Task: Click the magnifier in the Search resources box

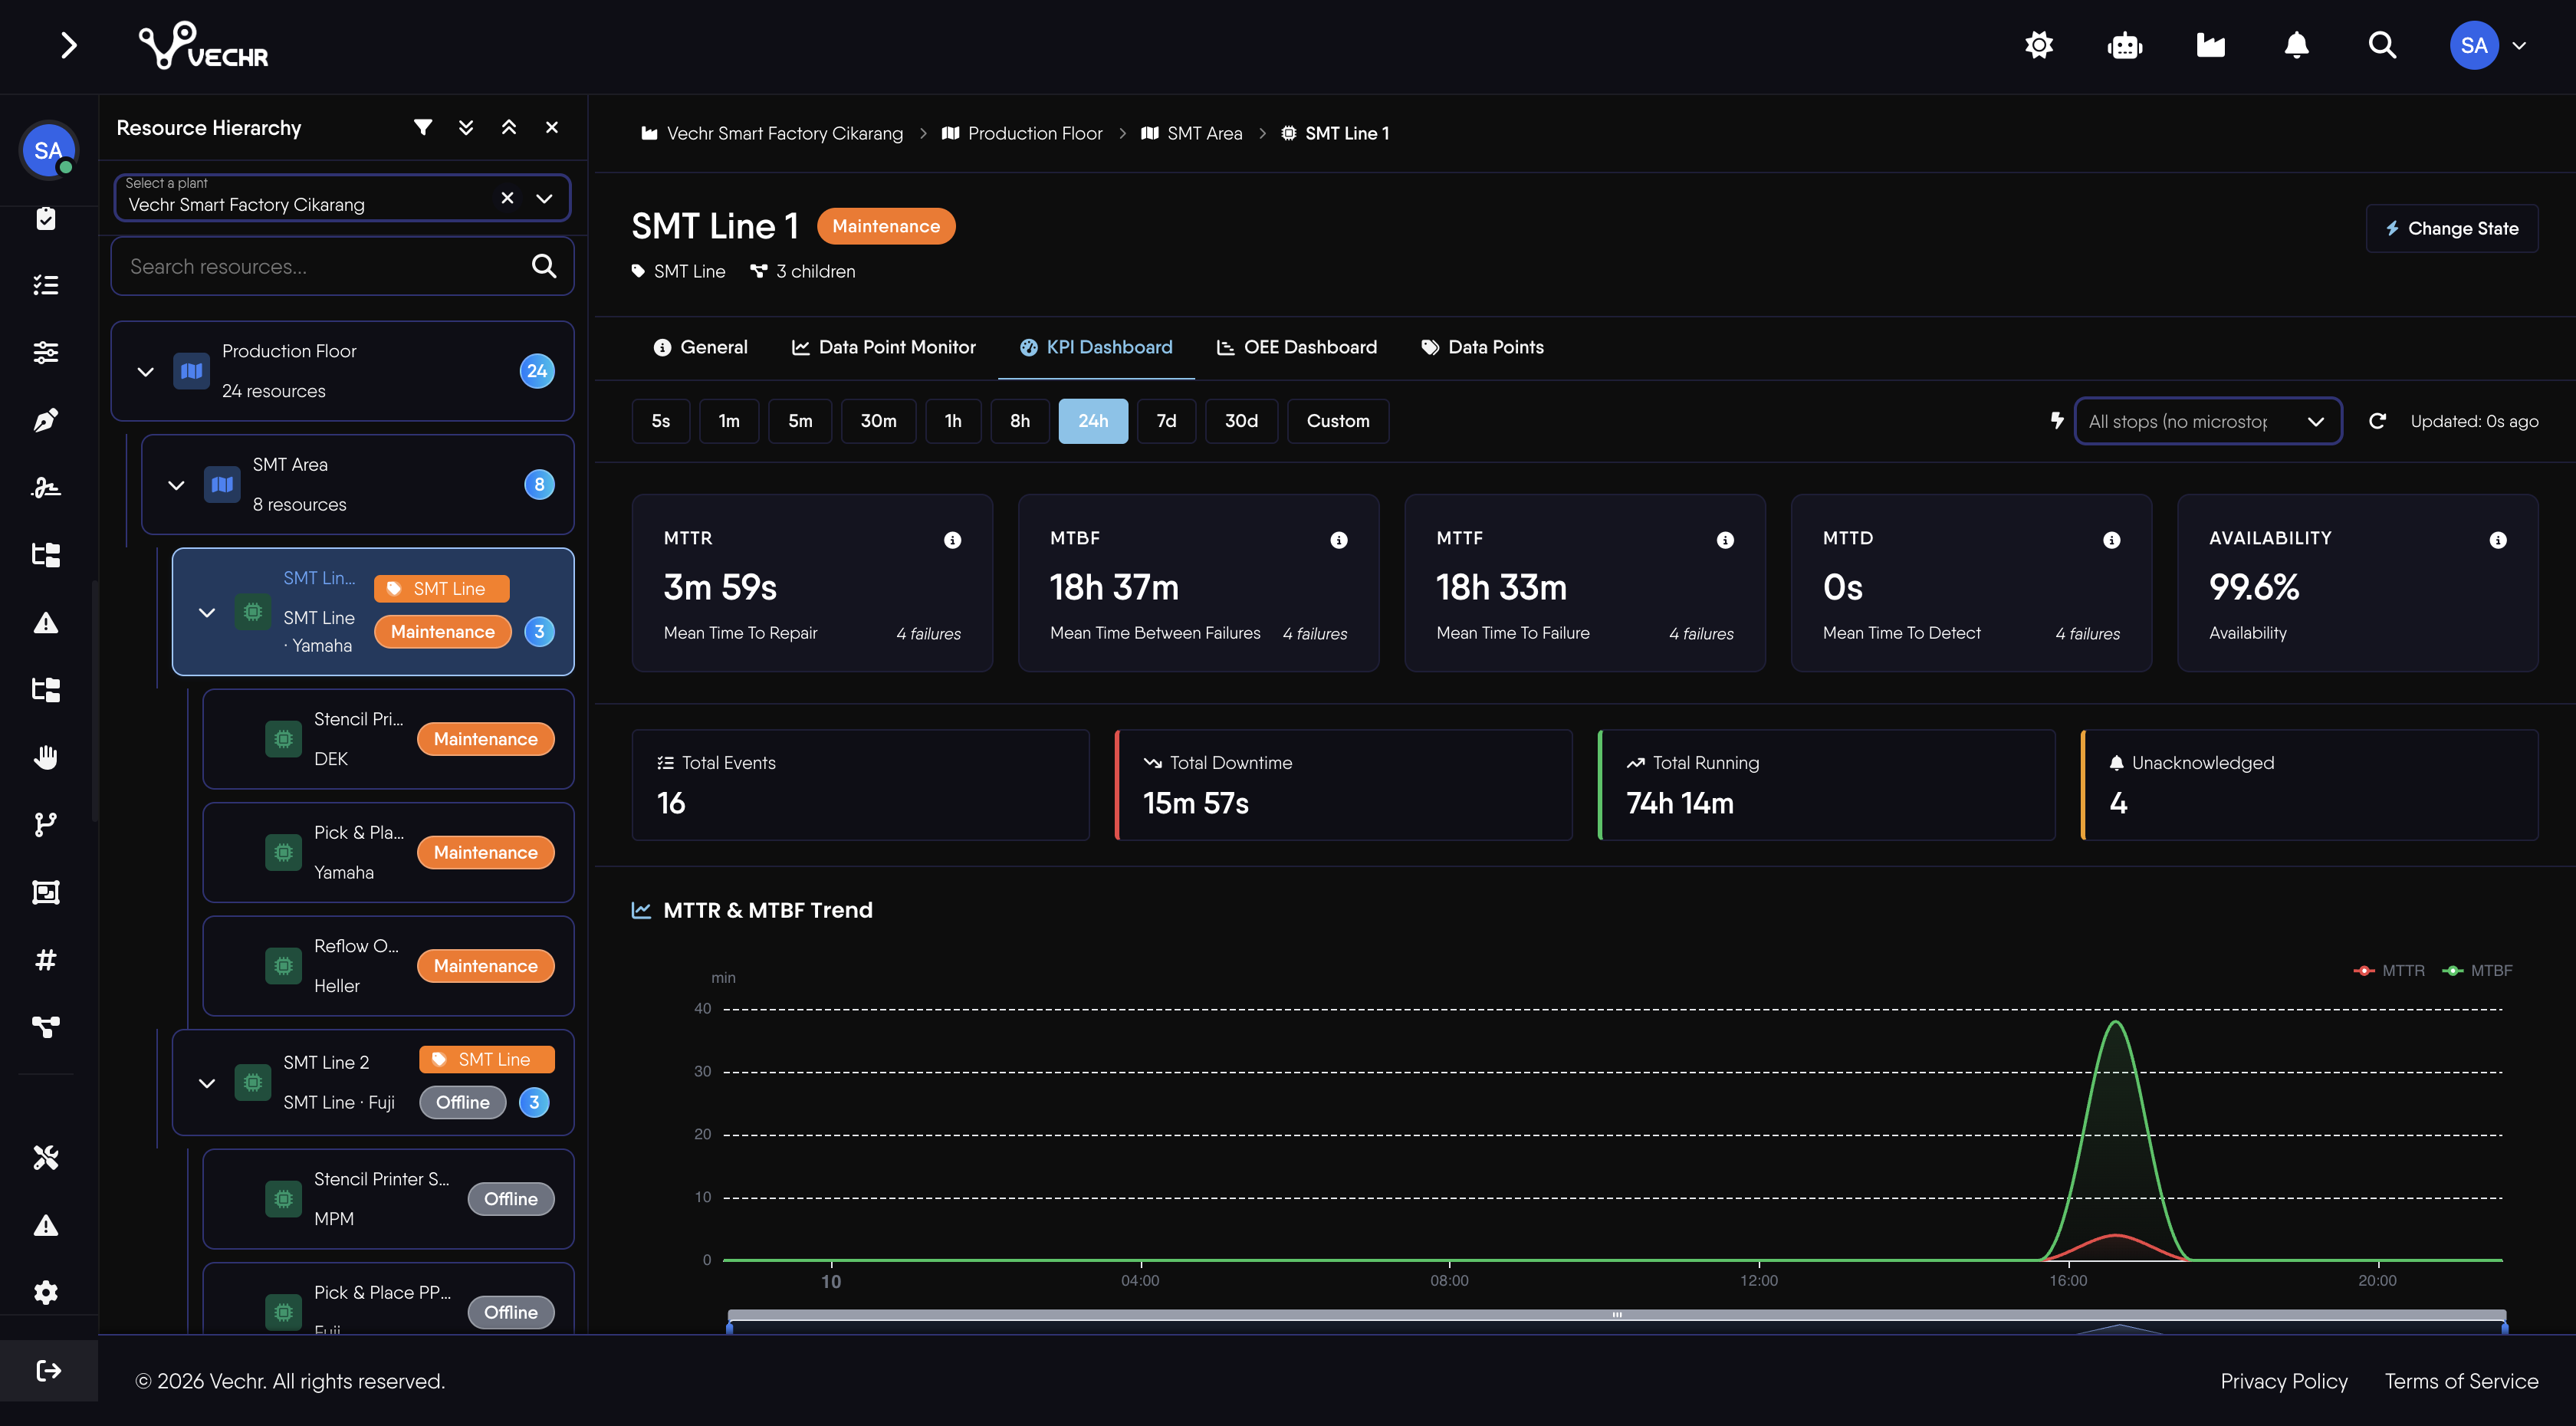Action: point(544,266)
